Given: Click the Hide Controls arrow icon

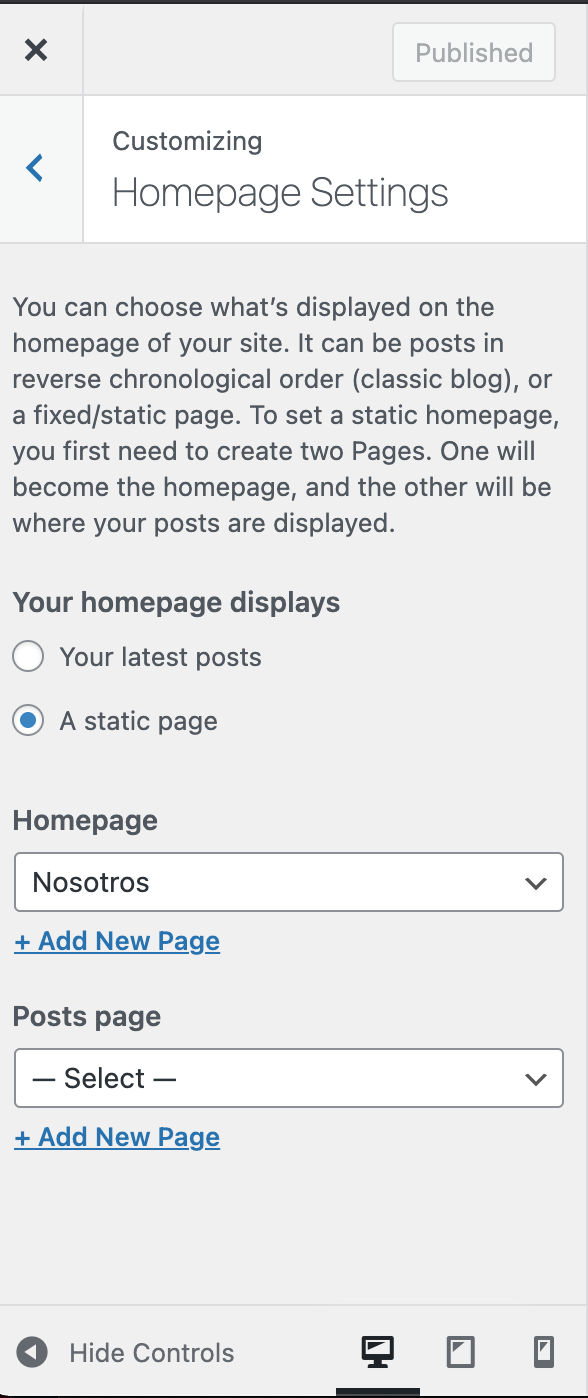Looking at the screenshot, I should [32, 1353].
